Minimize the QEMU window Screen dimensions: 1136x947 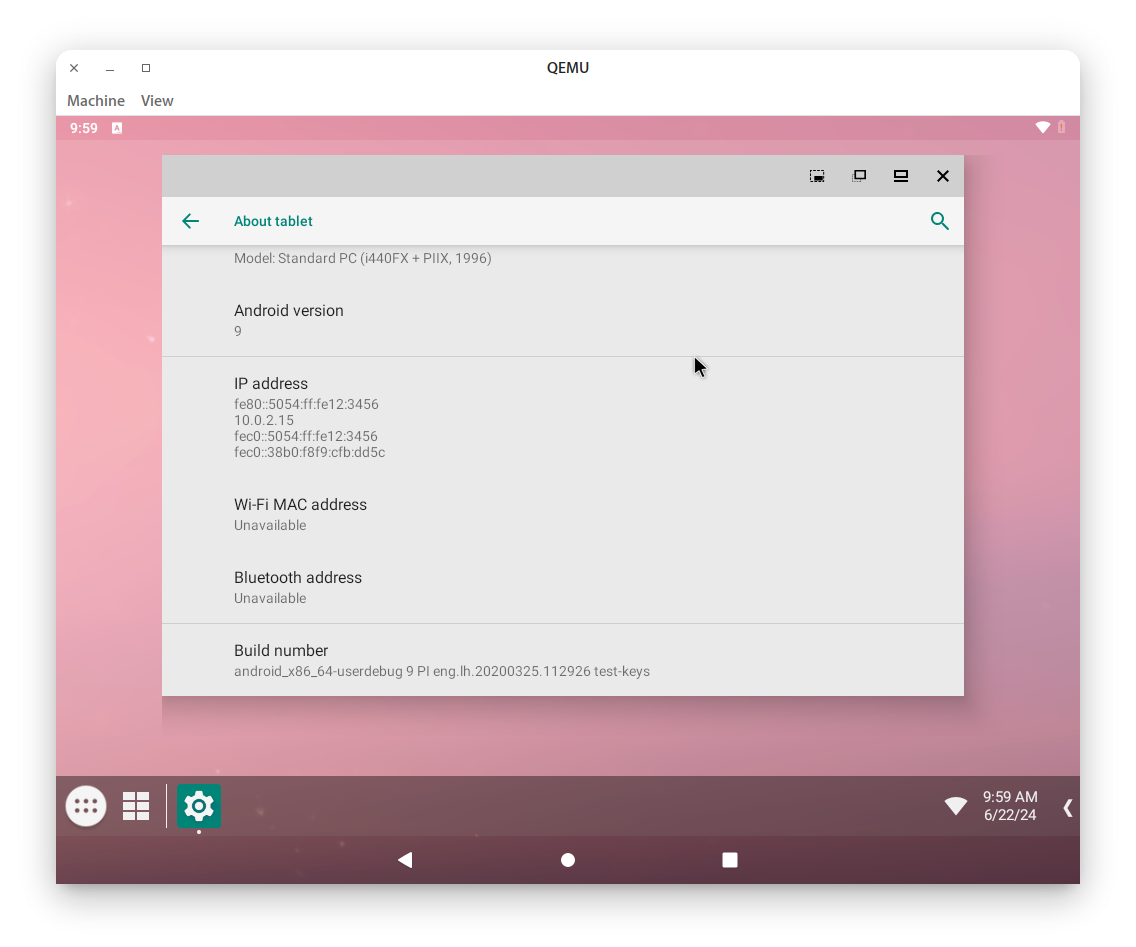[x=110, y=68]
